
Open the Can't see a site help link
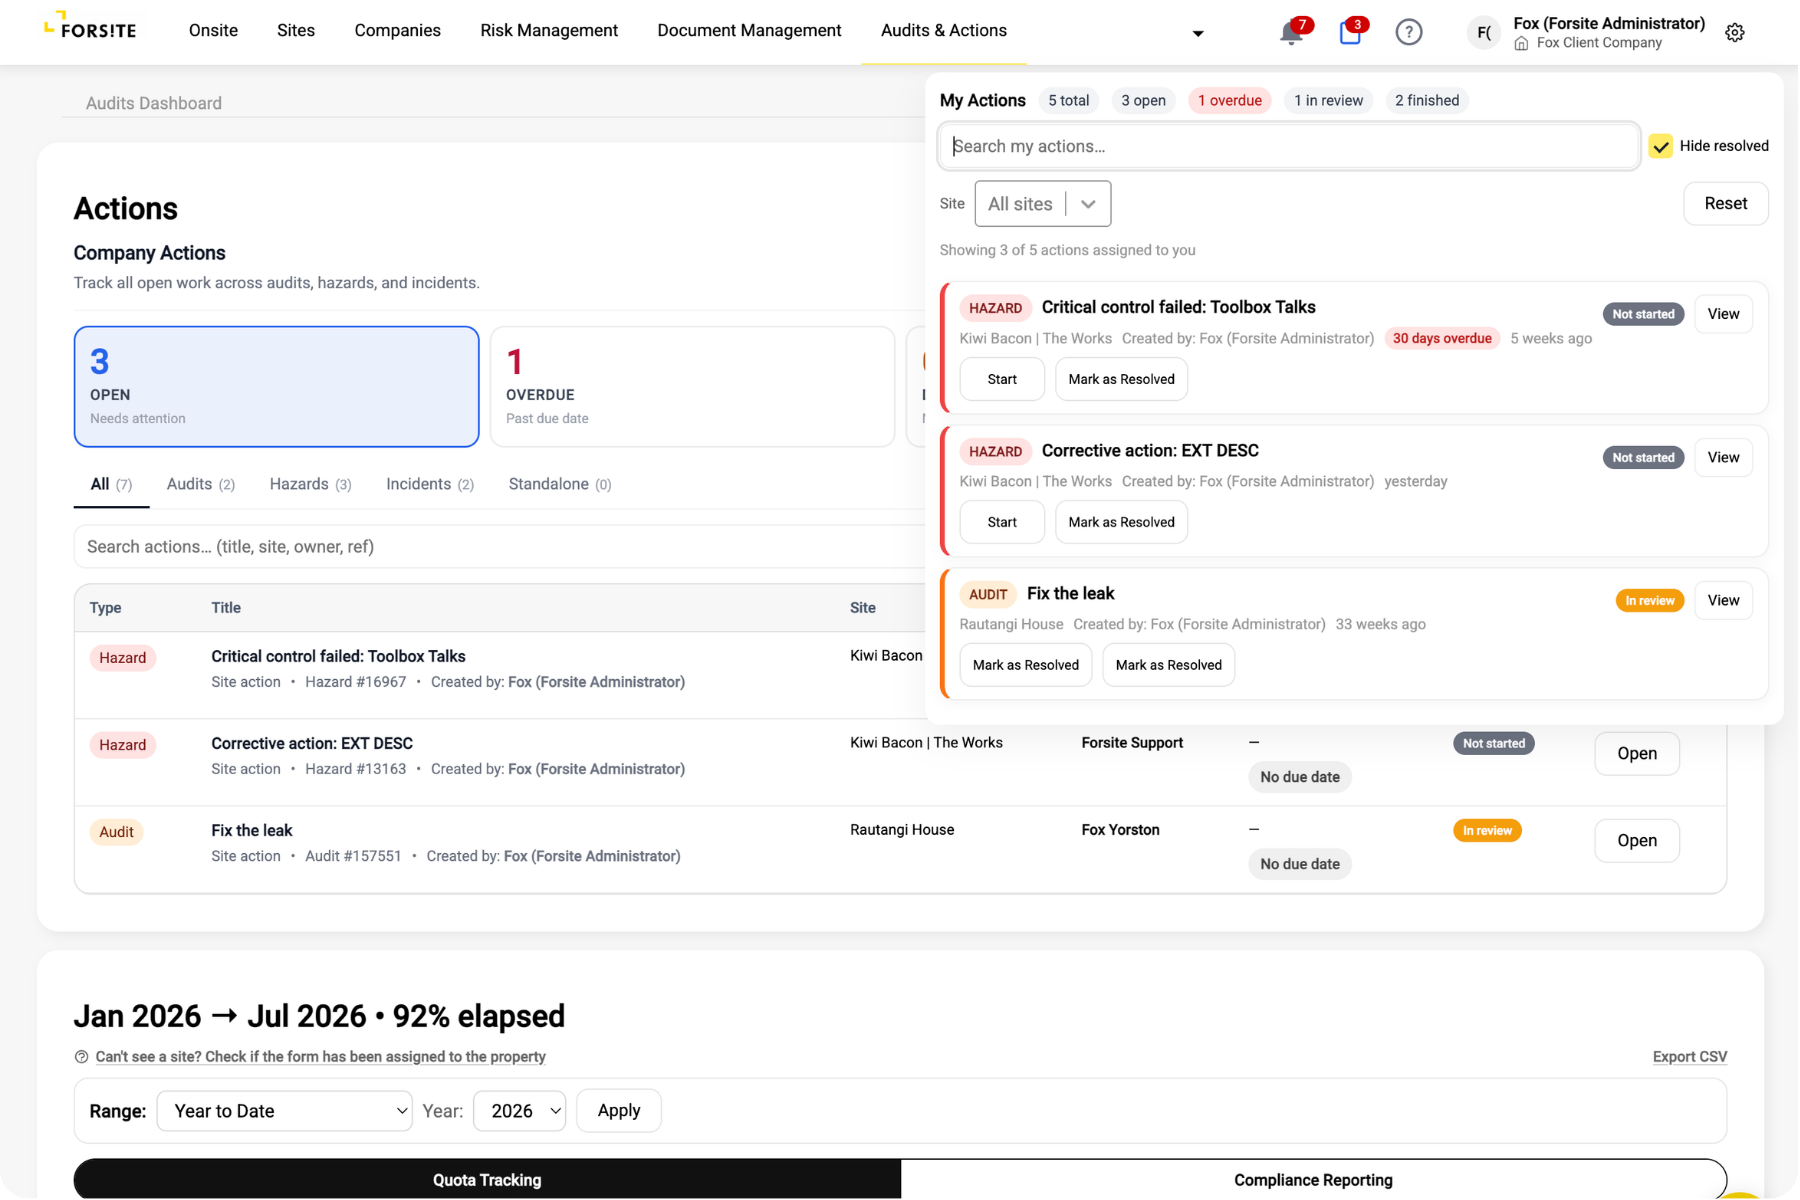click(320, 1057)
